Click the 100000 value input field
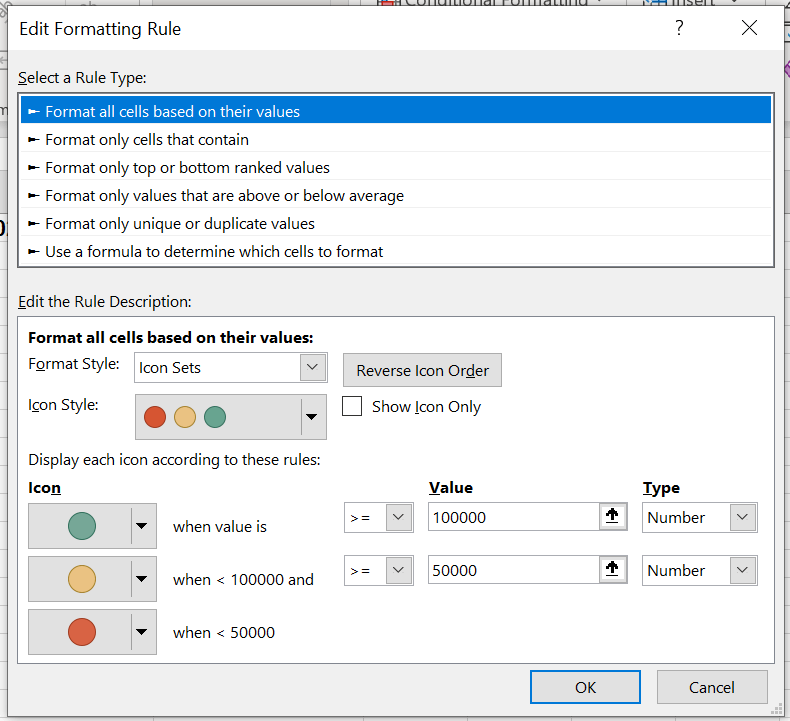Screen dimensions: 790x721 click(512, 517)
